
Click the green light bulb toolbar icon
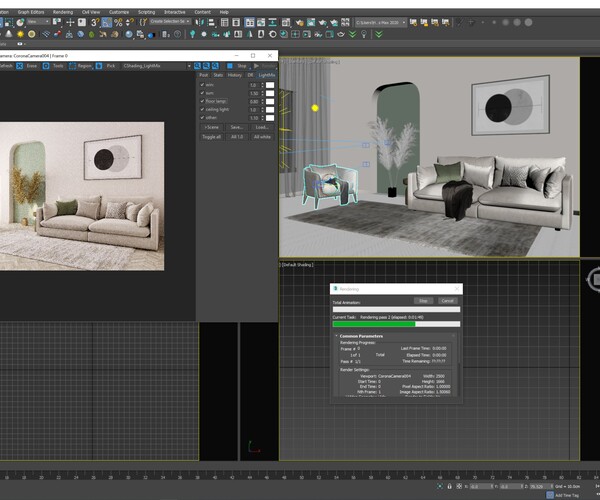tap(192, 34)
